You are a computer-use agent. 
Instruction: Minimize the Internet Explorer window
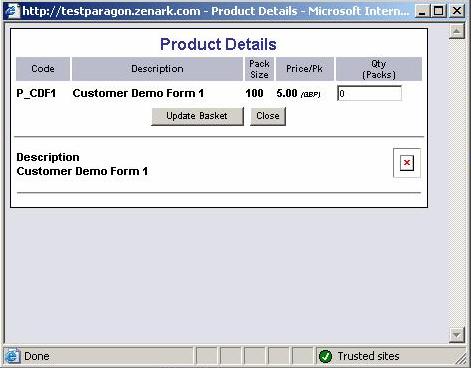click(422, 11)
